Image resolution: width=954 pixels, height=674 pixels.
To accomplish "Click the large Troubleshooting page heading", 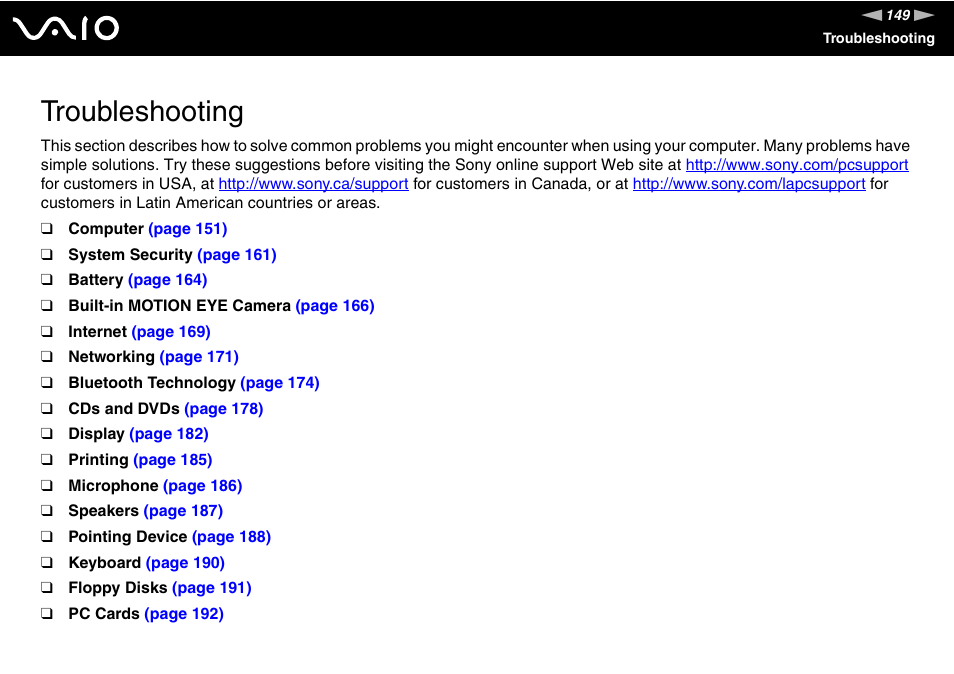I will [142, 112].
